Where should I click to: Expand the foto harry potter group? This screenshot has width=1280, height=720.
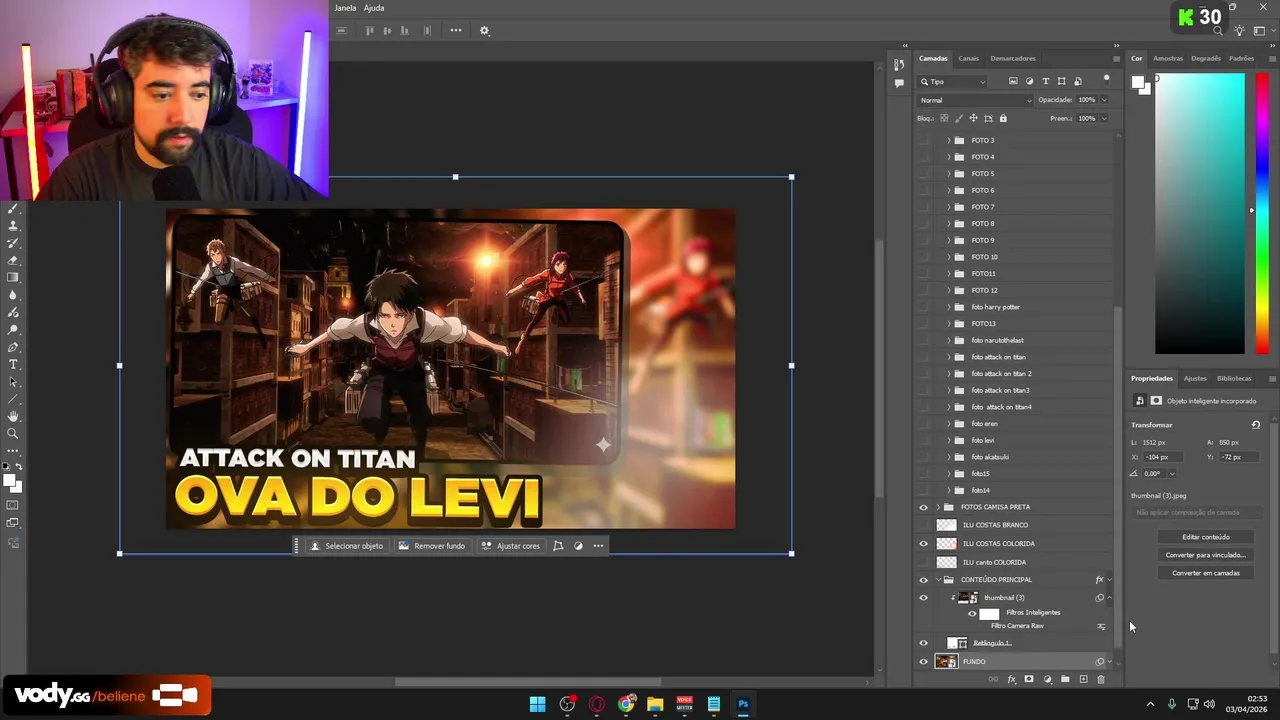tap(948, 307)
